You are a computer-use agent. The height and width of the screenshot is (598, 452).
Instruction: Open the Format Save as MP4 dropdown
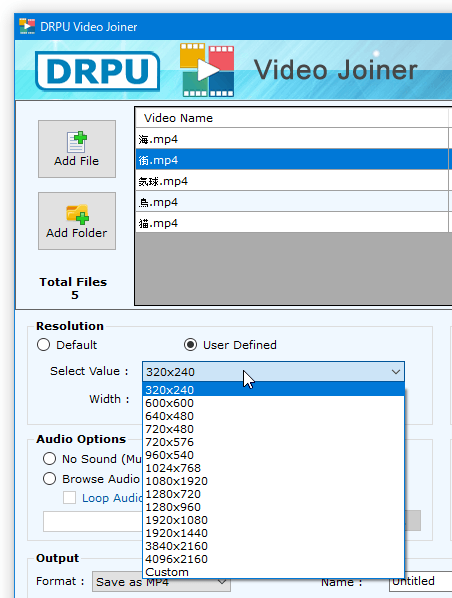point(161,582)
